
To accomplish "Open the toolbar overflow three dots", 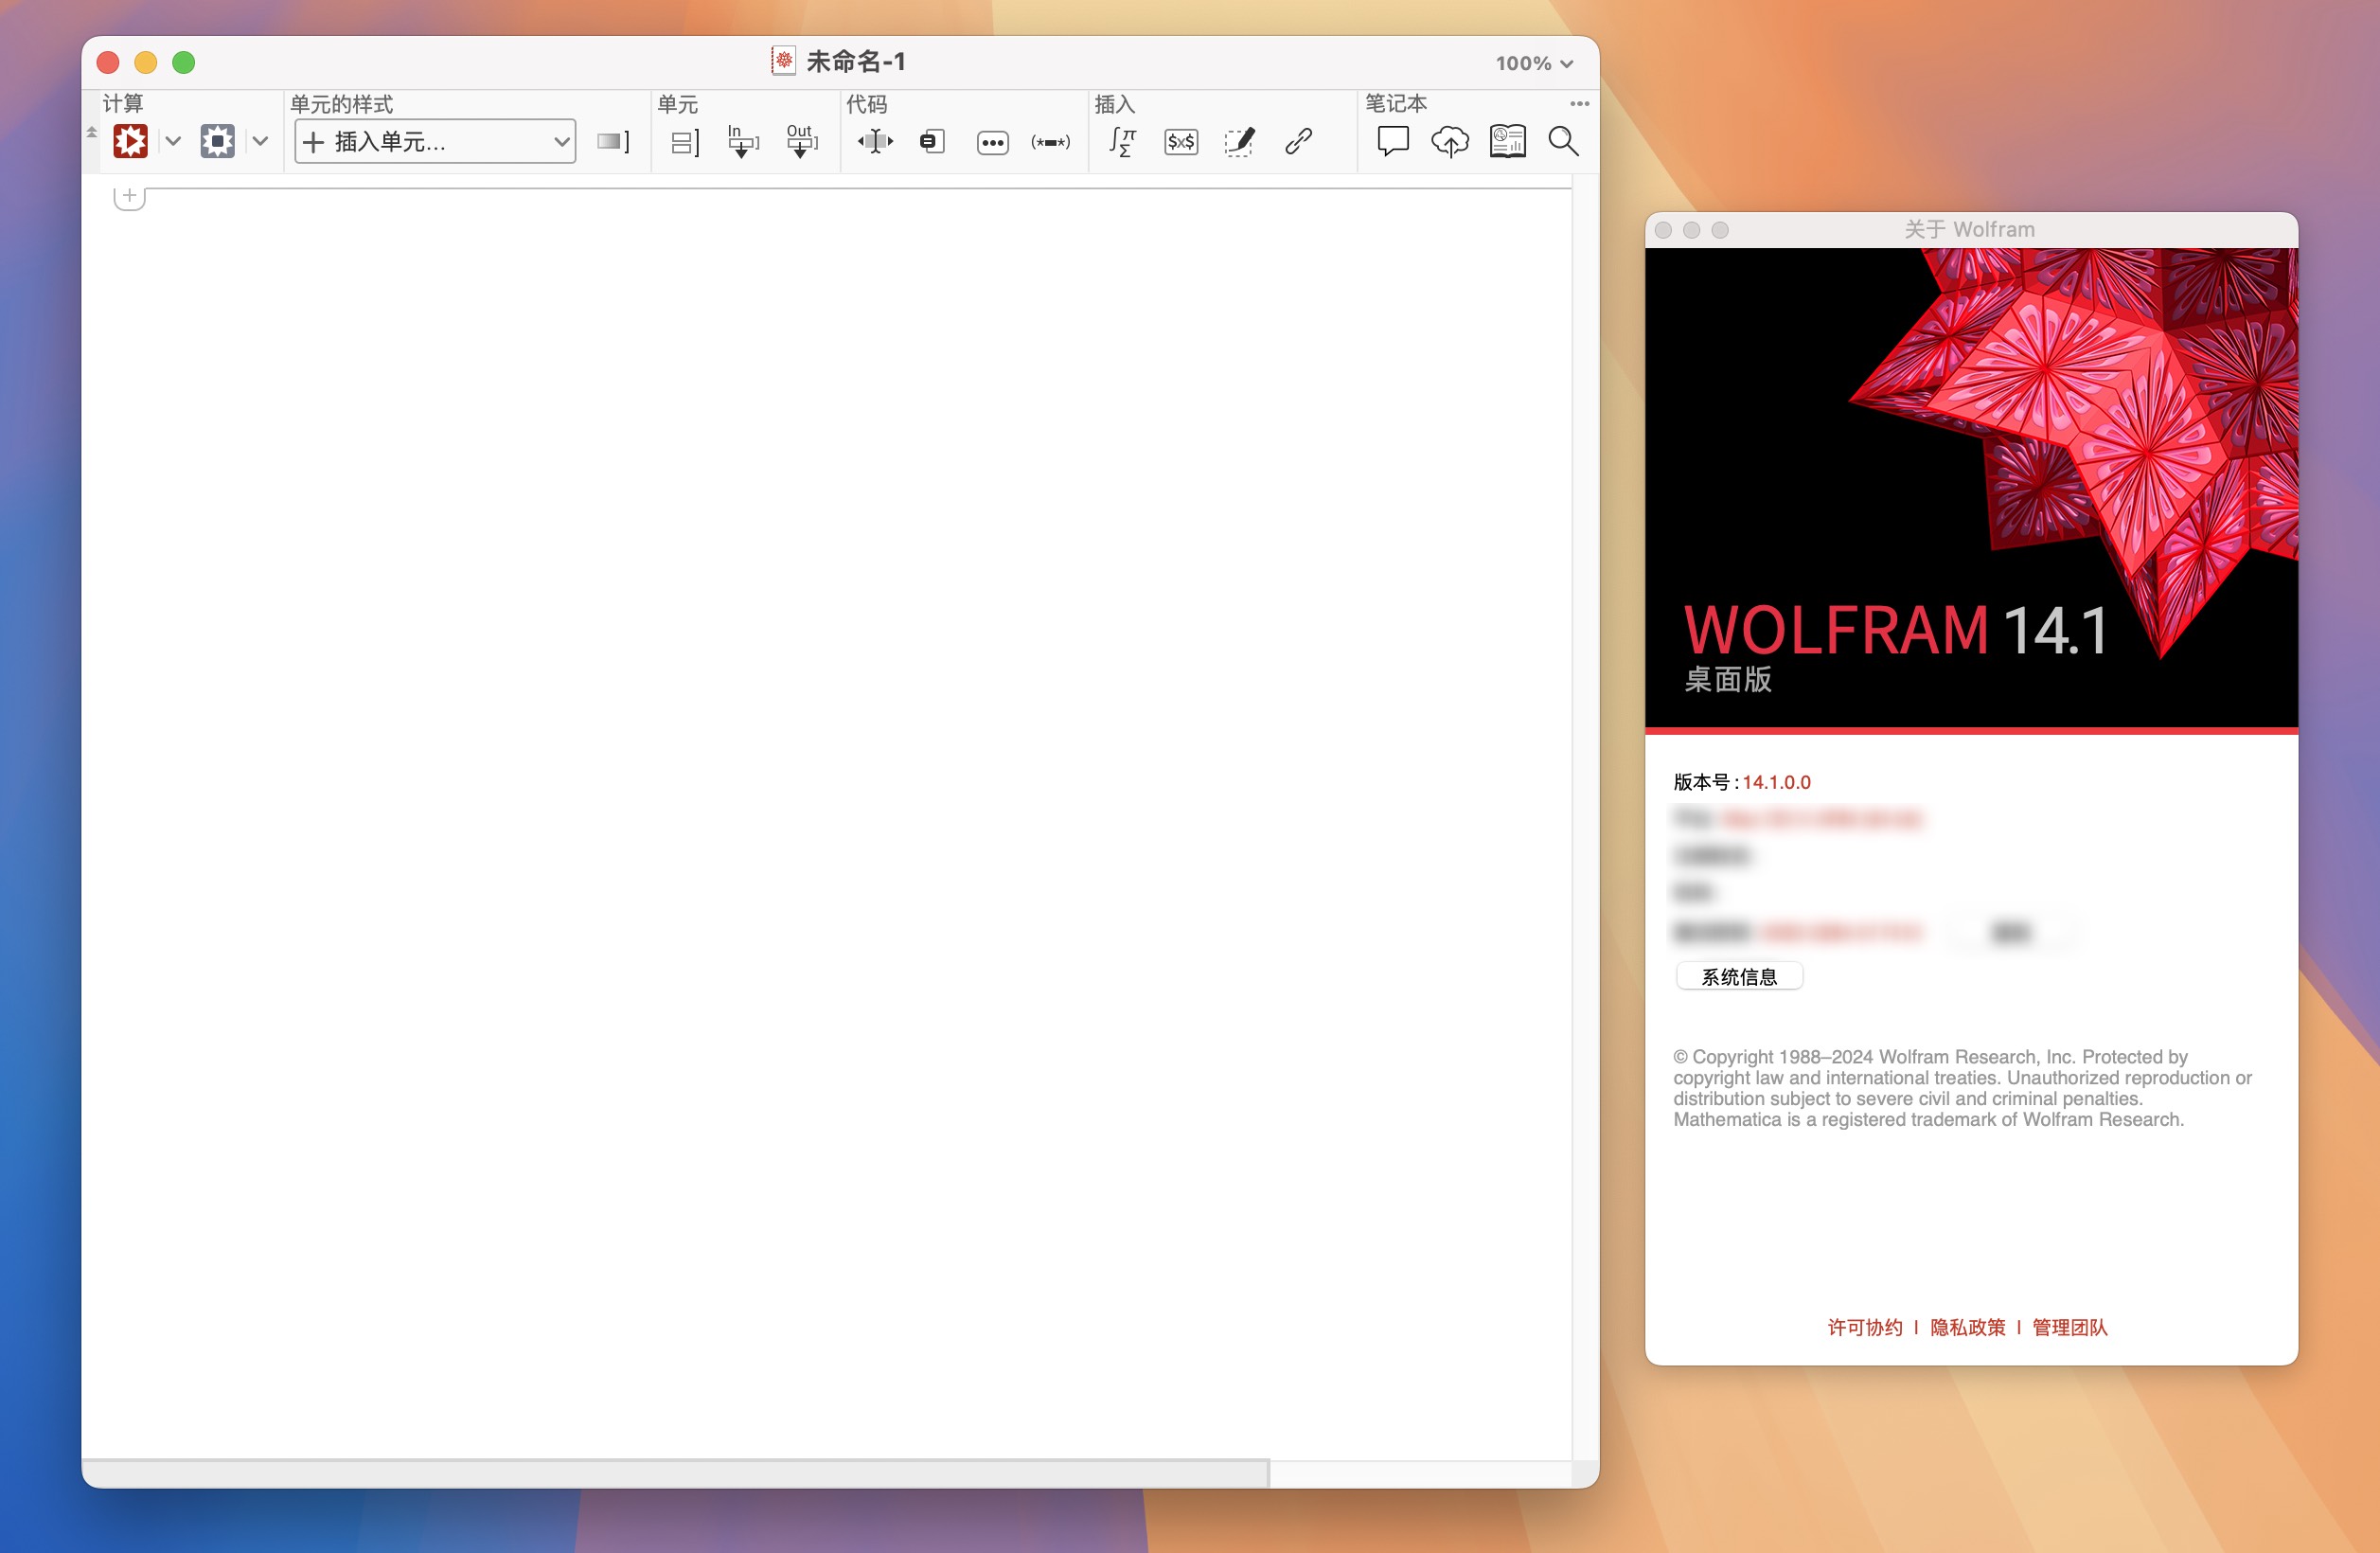I will point(1579,104).
